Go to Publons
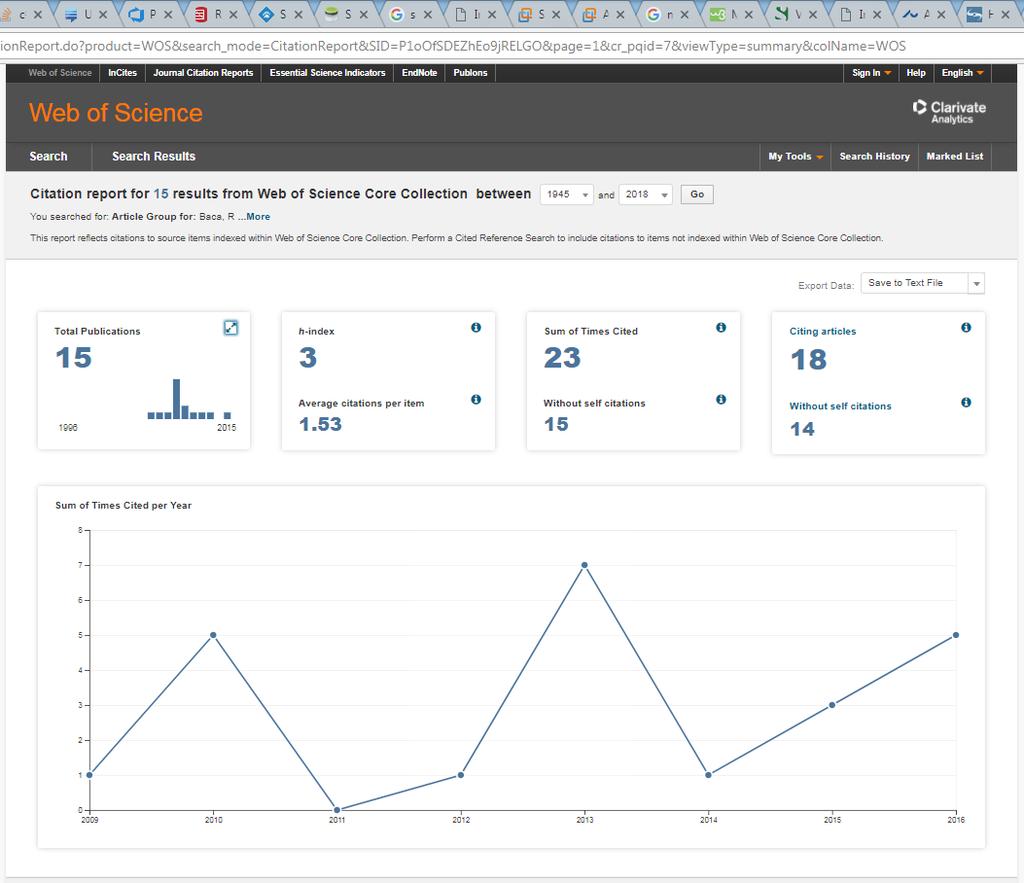1024x883 pixels. pyautogui.click(x=470, y=73)
